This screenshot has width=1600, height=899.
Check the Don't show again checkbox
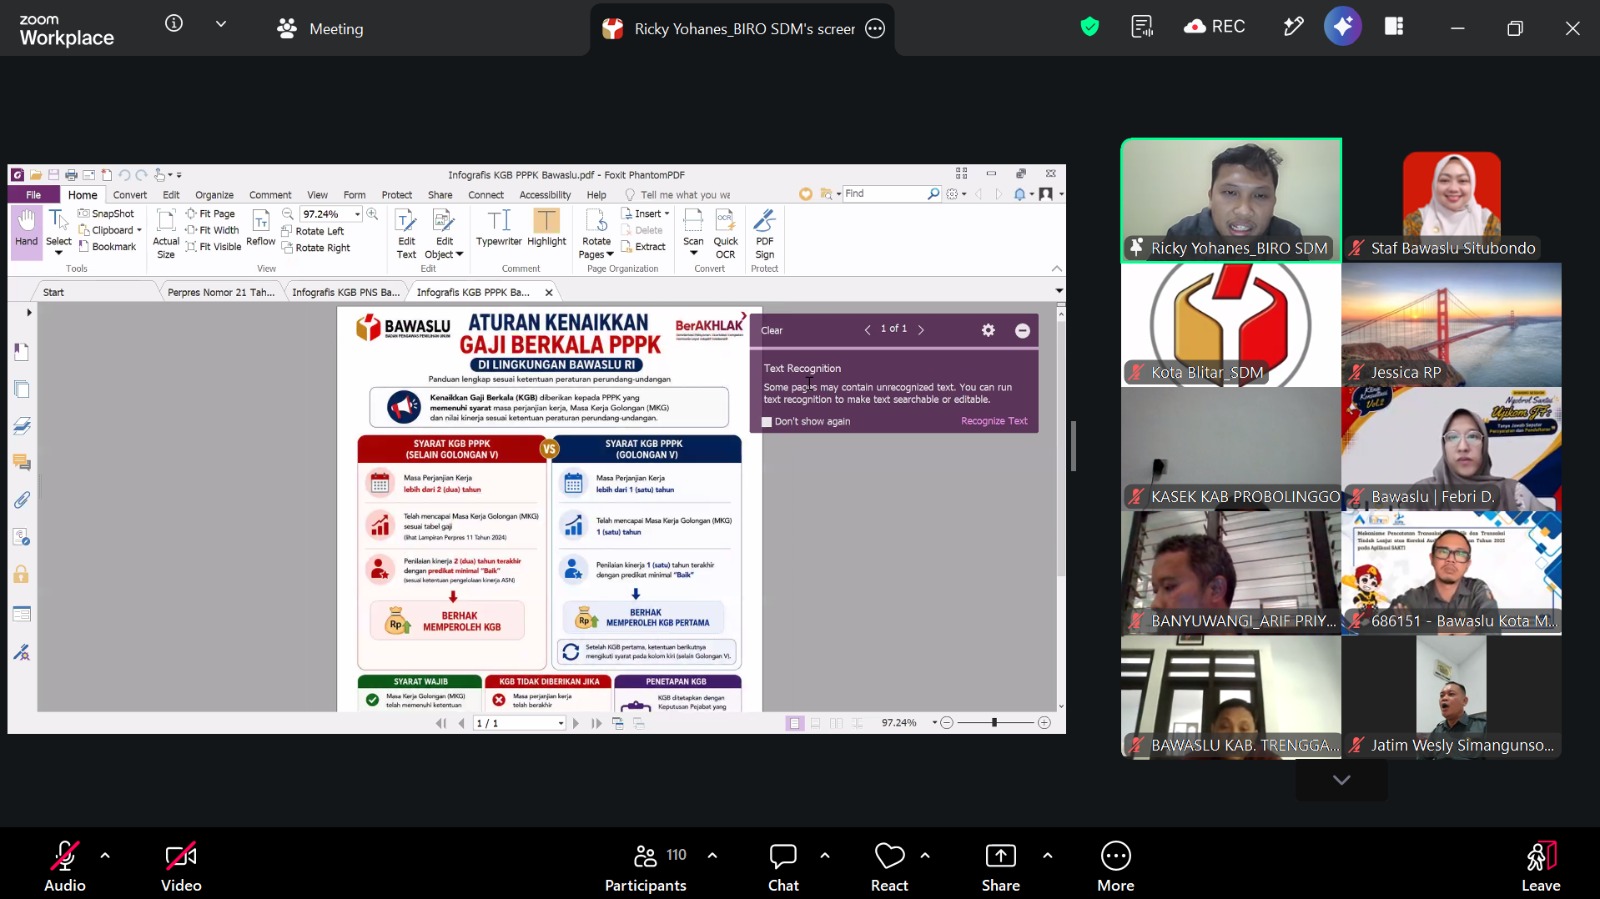[767, 422]
